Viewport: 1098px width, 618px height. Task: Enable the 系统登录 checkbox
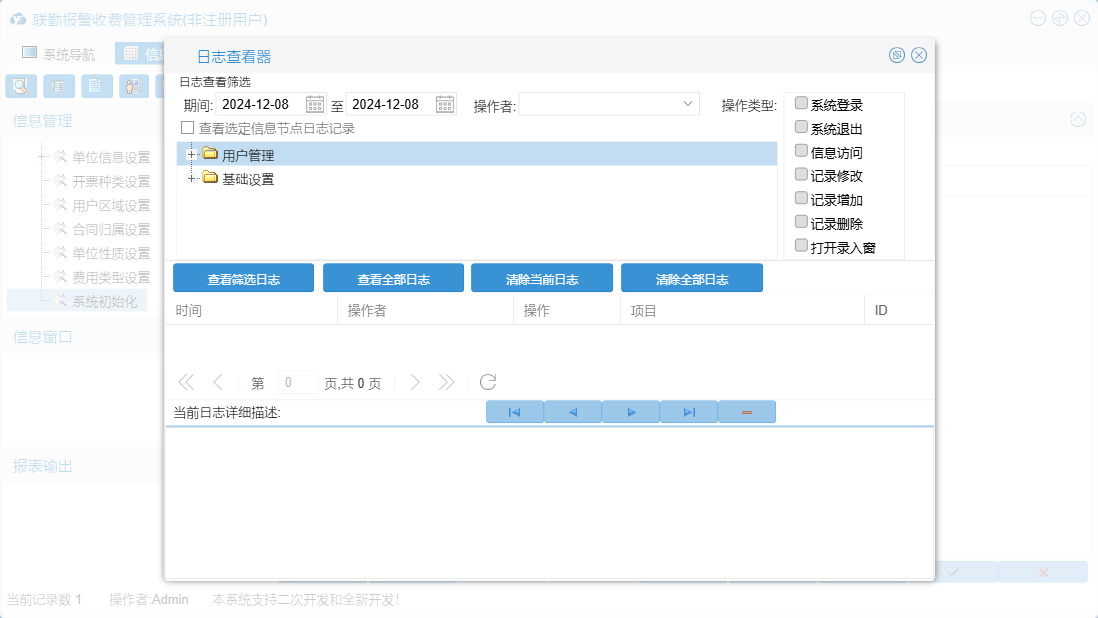pyautogui.click(x=801, y=104)
